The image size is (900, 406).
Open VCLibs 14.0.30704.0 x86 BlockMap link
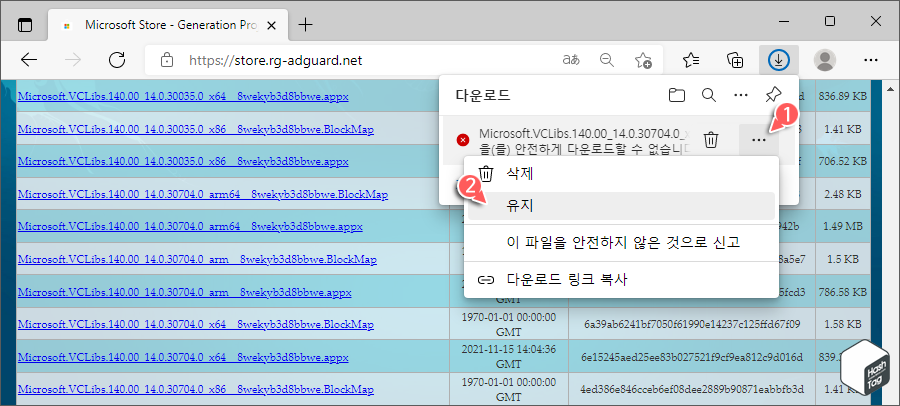pos(196,390)
